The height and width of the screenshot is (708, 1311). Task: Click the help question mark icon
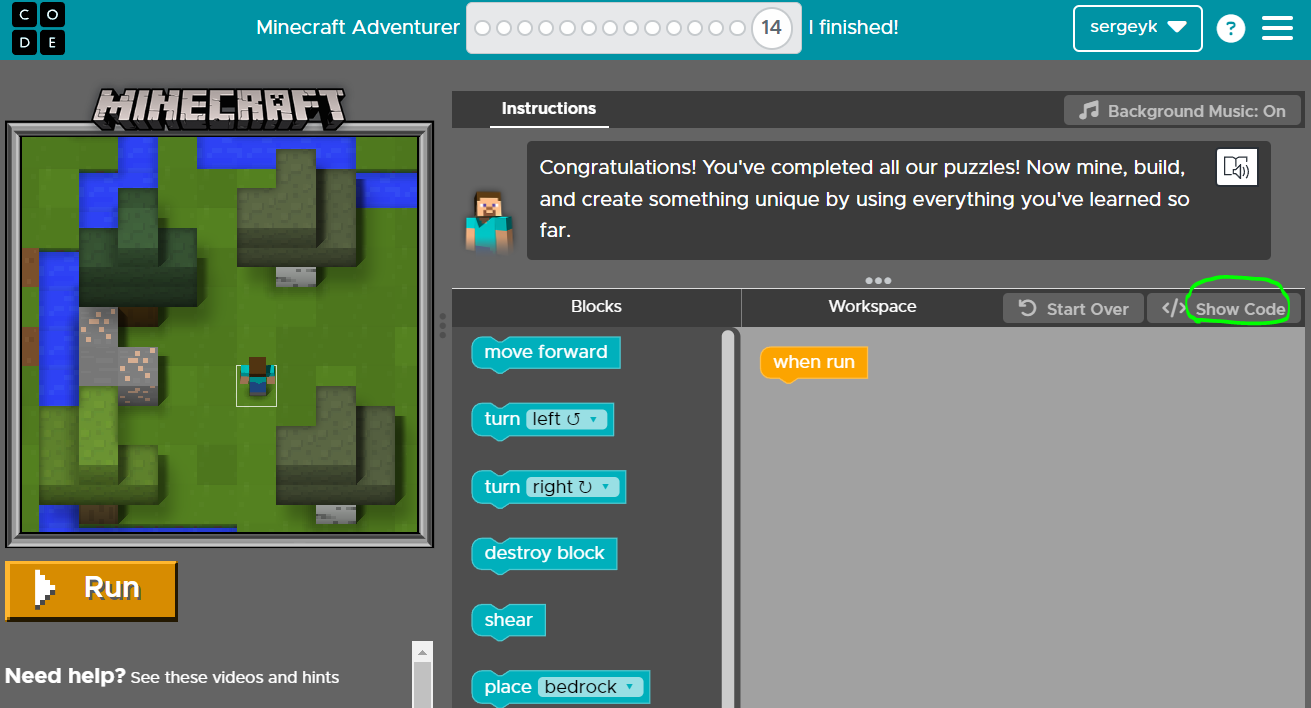coord(1230,29)
